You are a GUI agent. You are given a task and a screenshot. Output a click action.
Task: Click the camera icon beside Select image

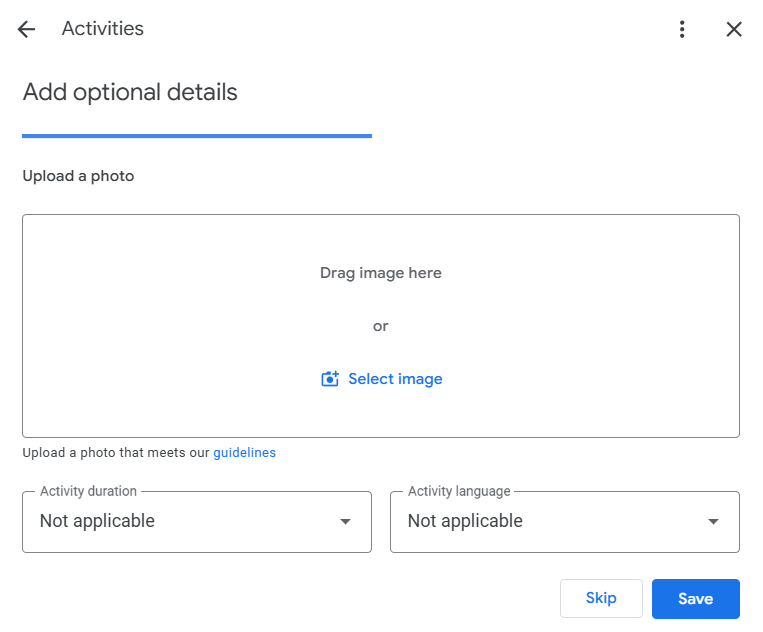pyautogui.click(x=330, y=379)
